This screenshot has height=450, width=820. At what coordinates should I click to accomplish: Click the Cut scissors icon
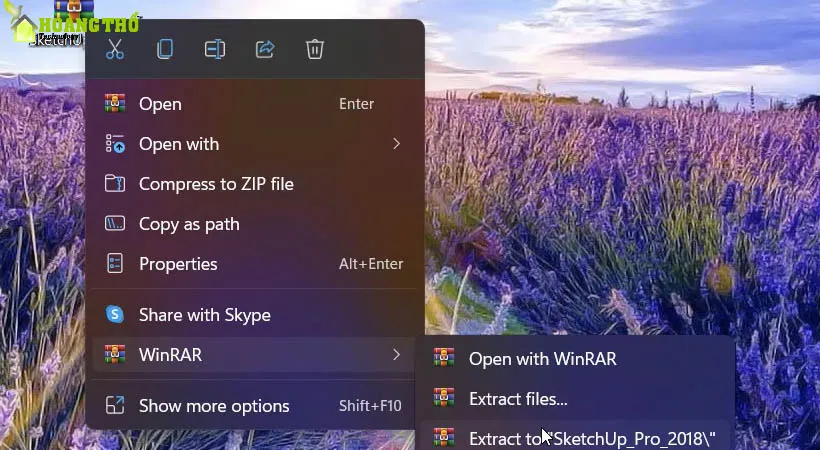tap(115, 50)
